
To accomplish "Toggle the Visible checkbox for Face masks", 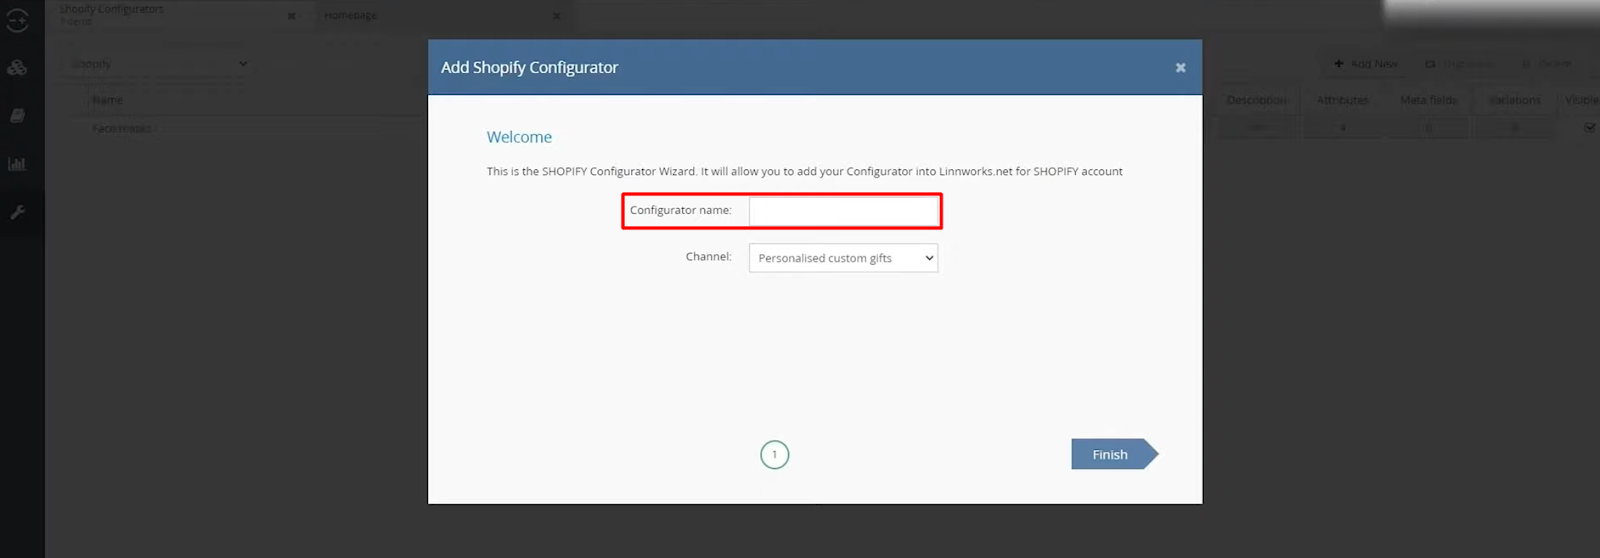I will pyautogui.click(x=1590, y=128).
